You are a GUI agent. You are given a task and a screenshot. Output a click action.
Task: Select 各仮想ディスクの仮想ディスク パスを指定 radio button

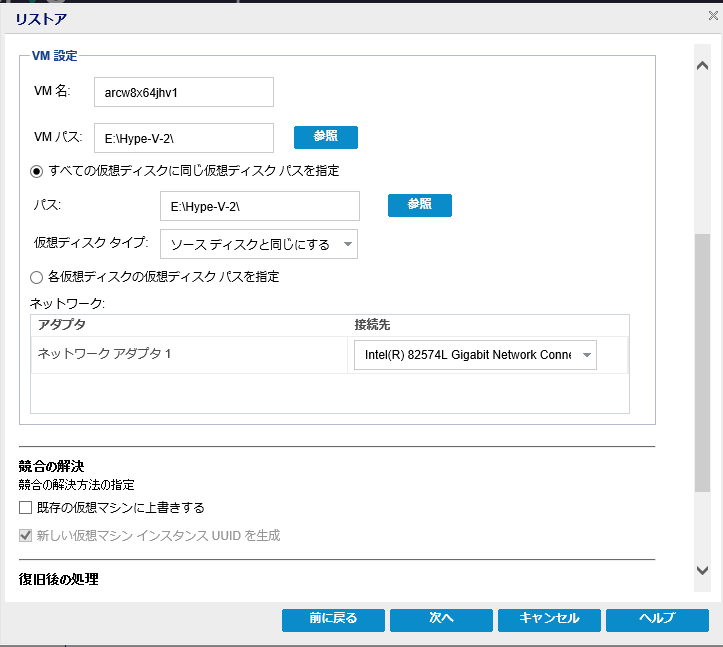(x=36, y=277)
